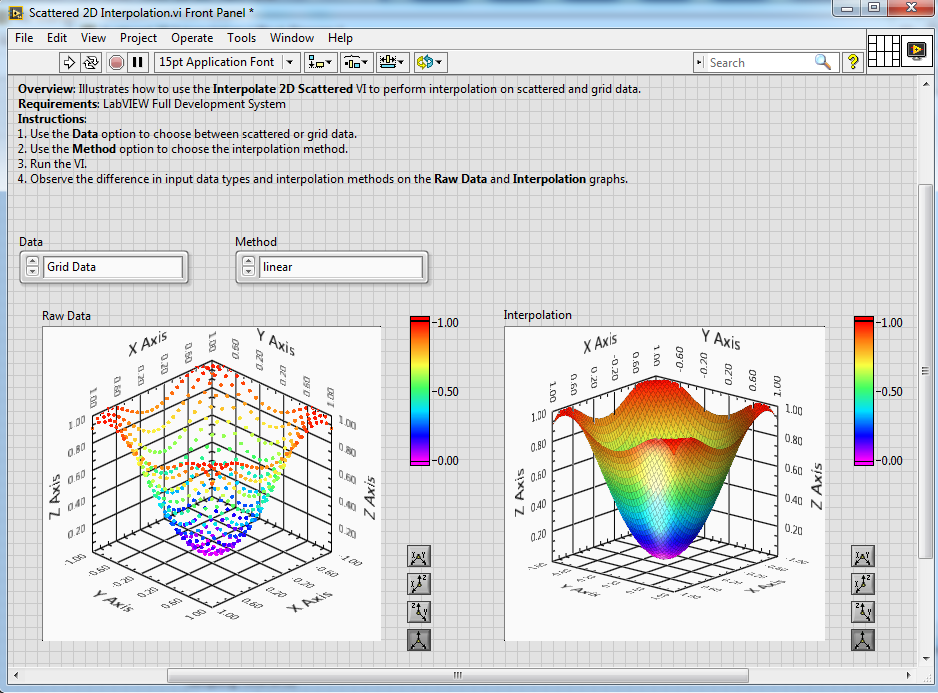This screenshot has width=938, height=693.
Task: Open the Distribute Objects tool
Action: 356,62
